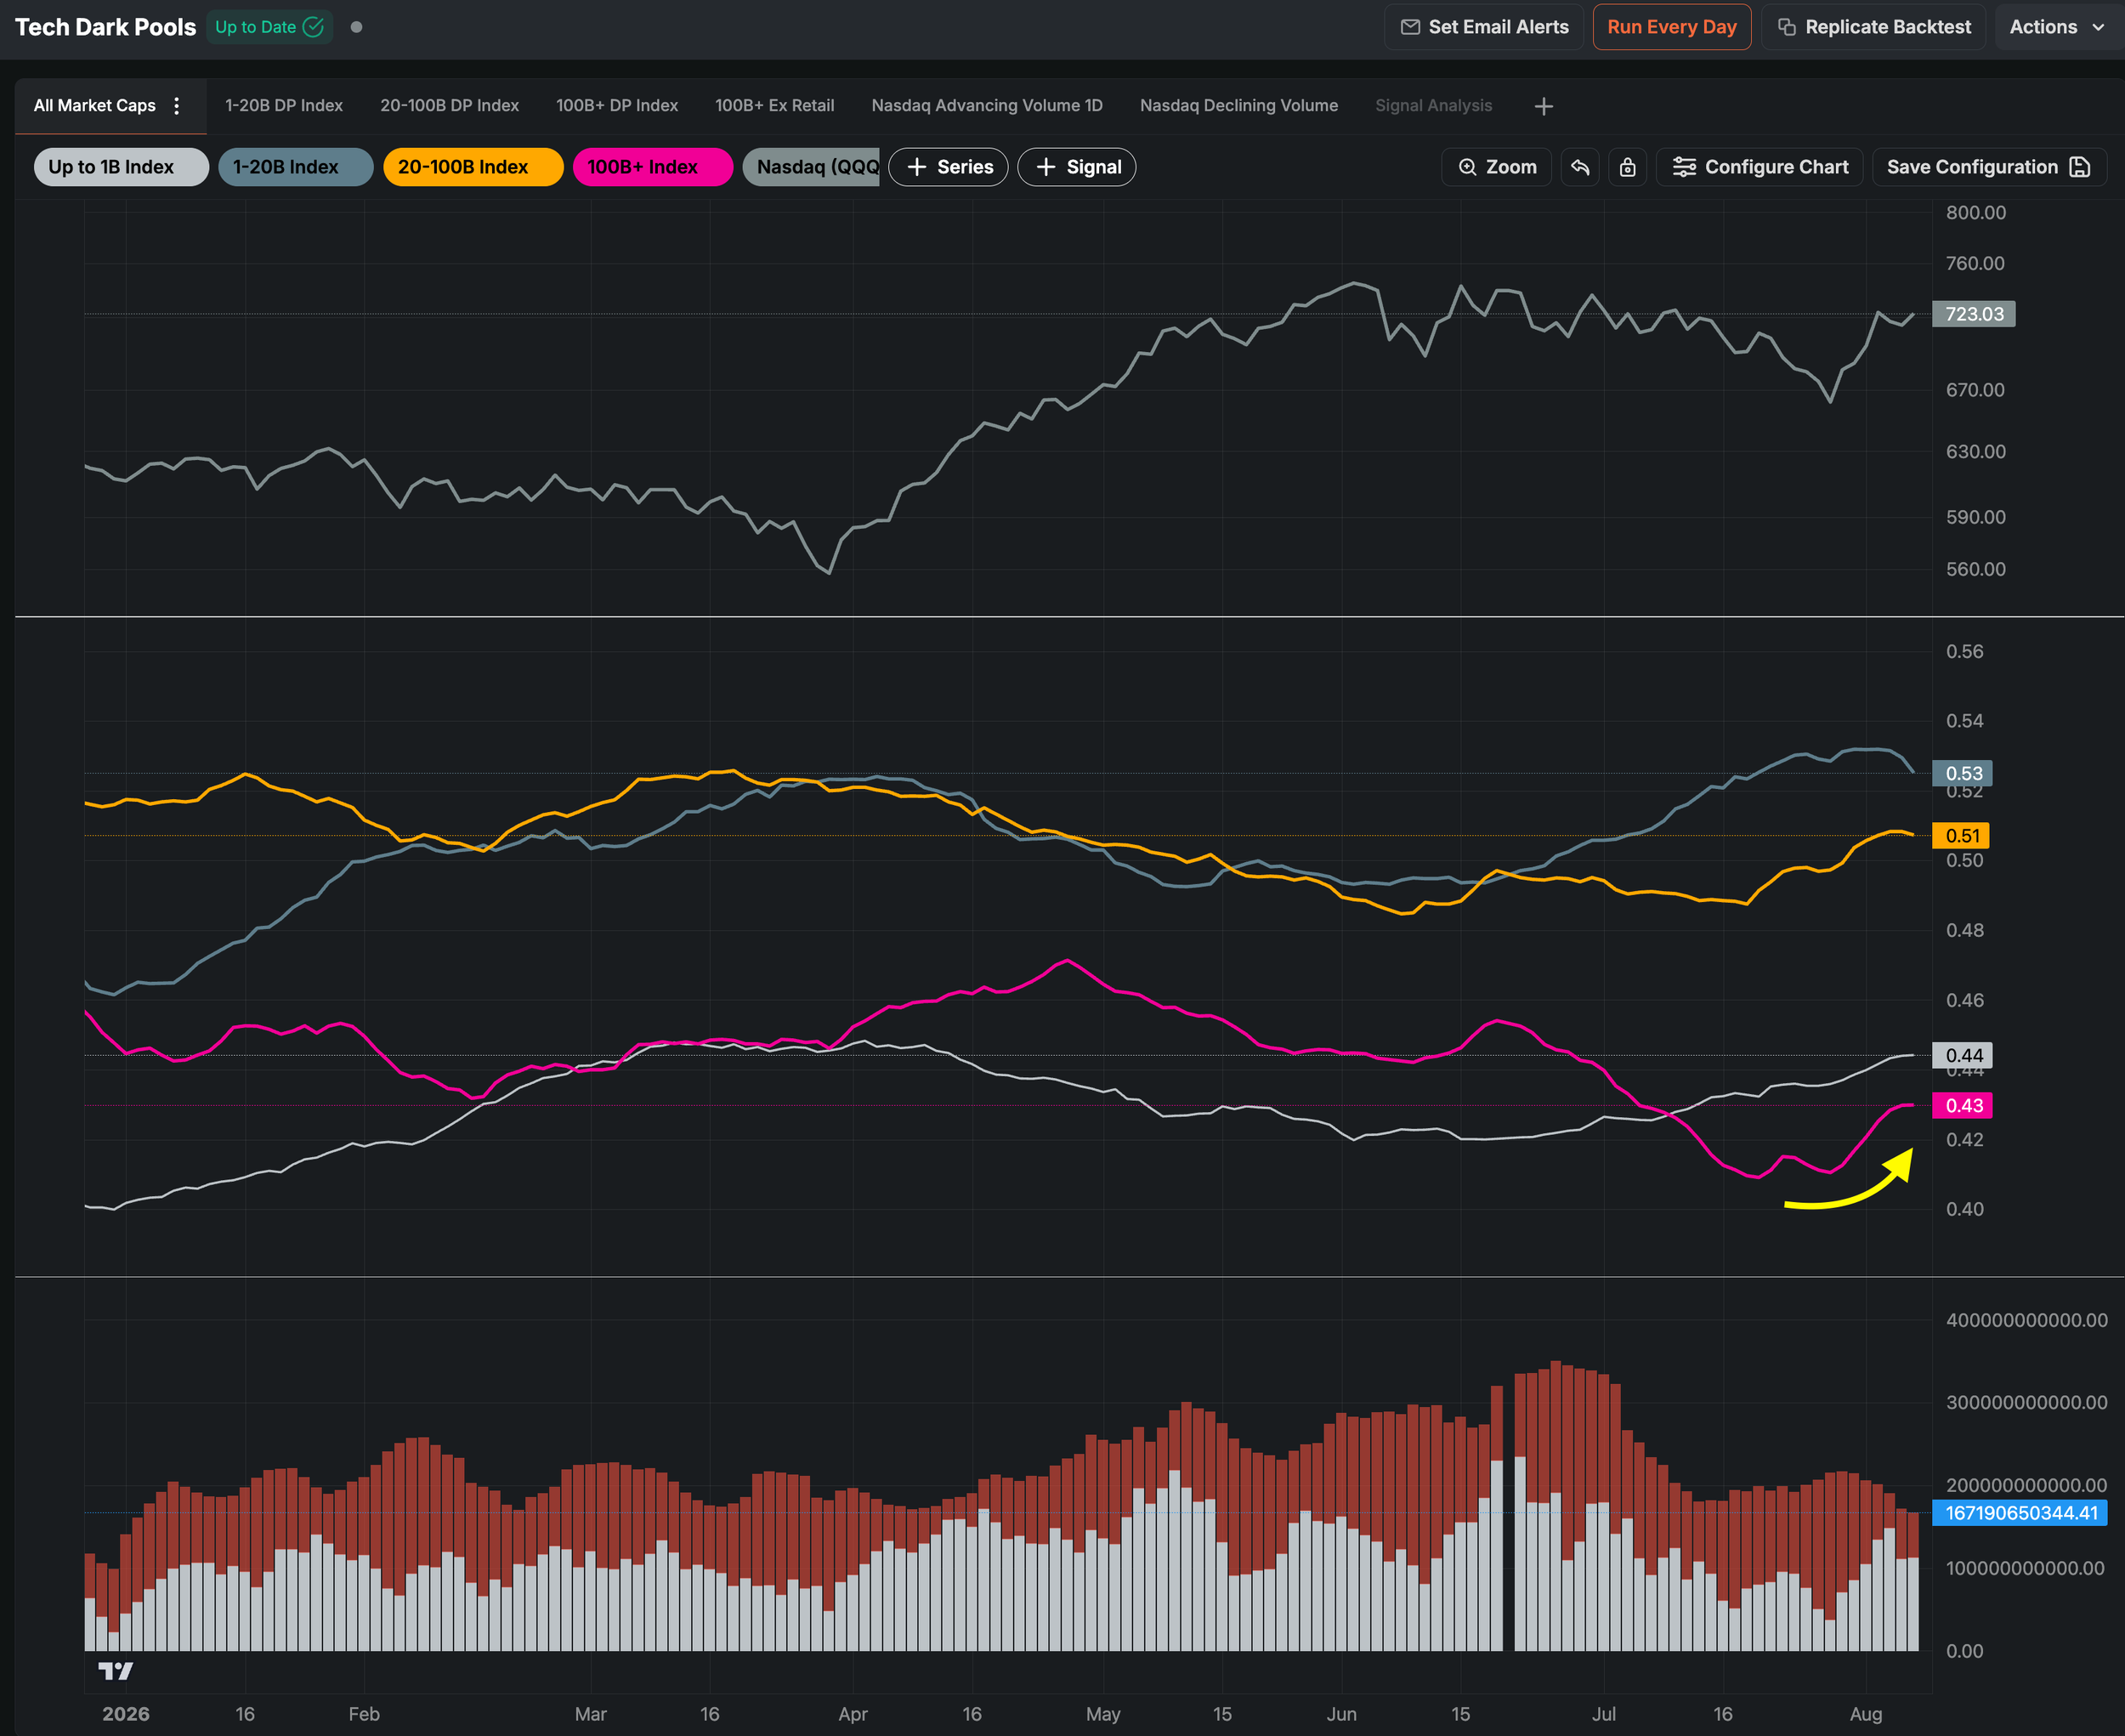Viewport: 2125px width, 1736px height.
Task: Click the undo arrow icon
Action: (1580, 167)
